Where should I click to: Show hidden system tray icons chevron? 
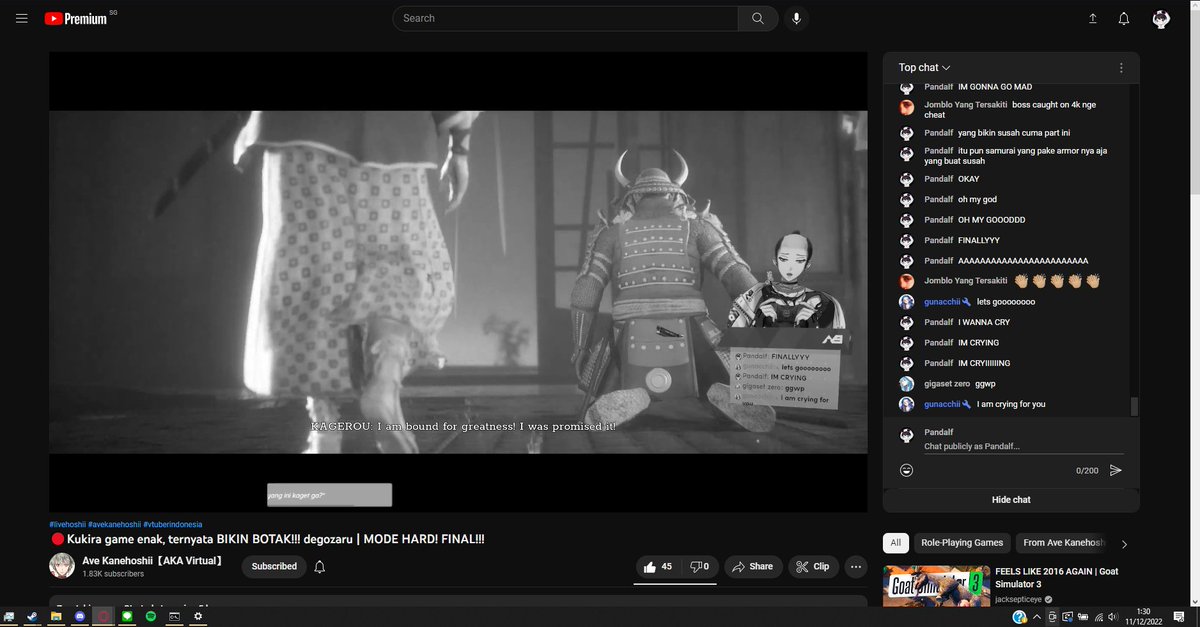click(1037, 617)
